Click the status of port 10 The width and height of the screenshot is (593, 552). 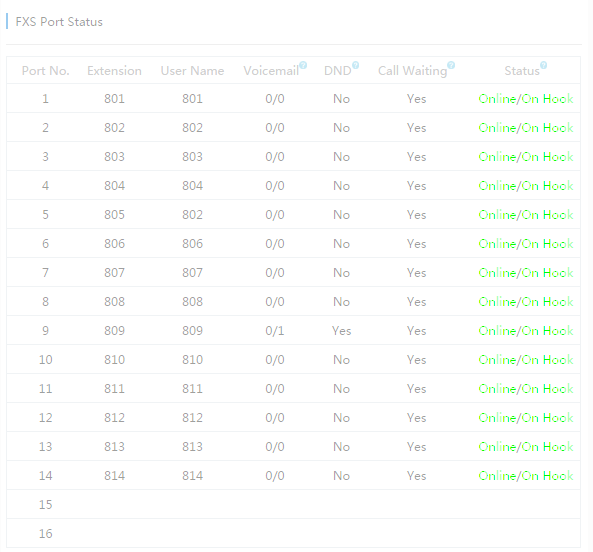(526, 360)
